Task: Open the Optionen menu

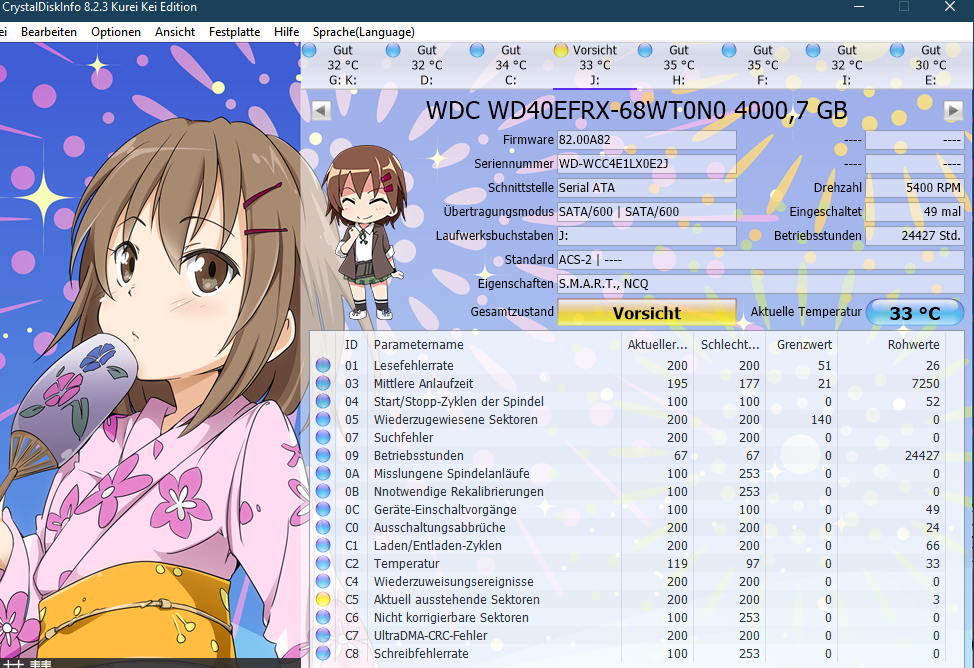Action: coord(116,32)
